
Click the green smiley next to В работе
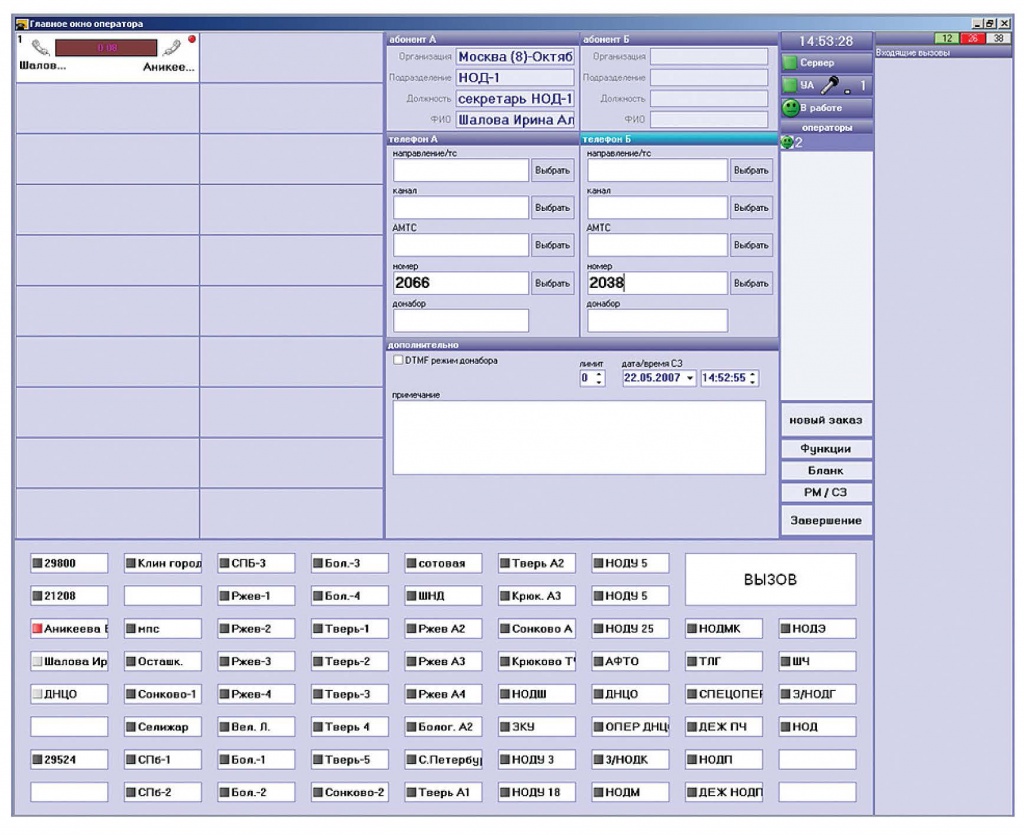[x=790, y=108]
